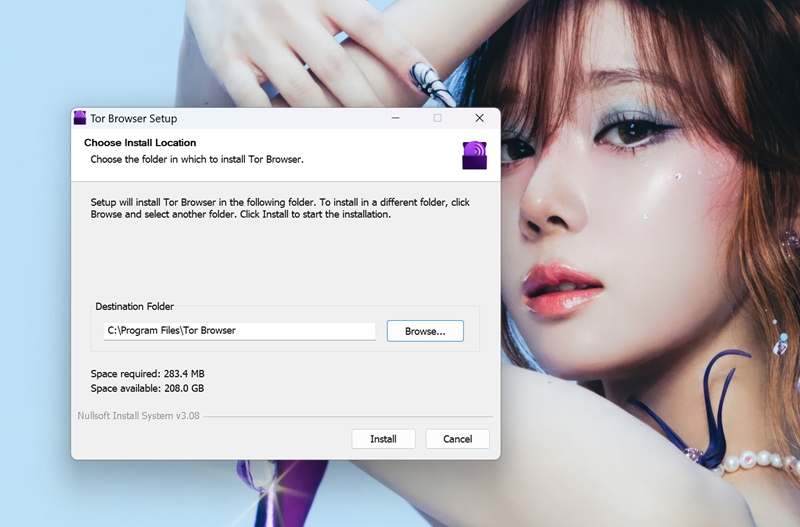This screenshot has height=527, width=800.
Task: Minimize the Tor Browser Setup window
Action: point(395,118)
